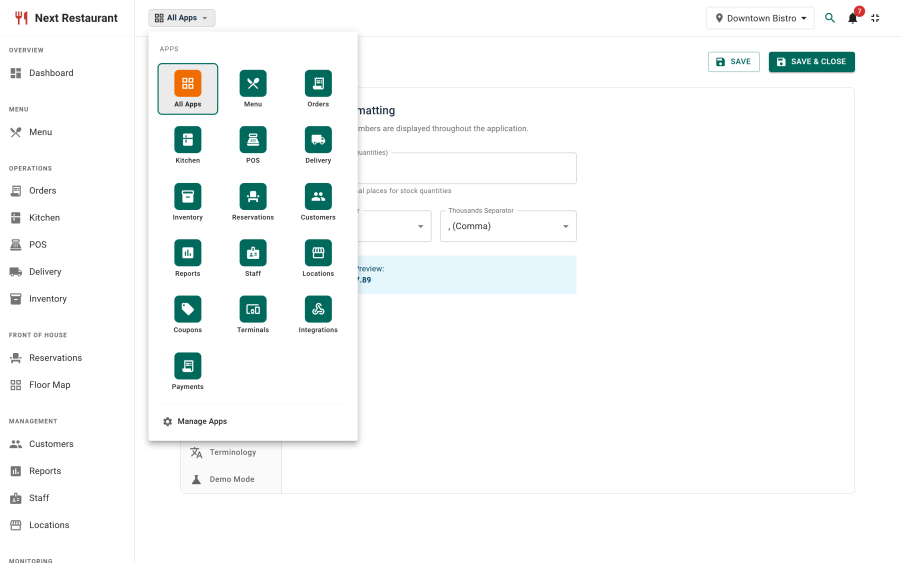Open Reports in the sidebar
Screen dimensions: 900x563
tap(67, 471)
